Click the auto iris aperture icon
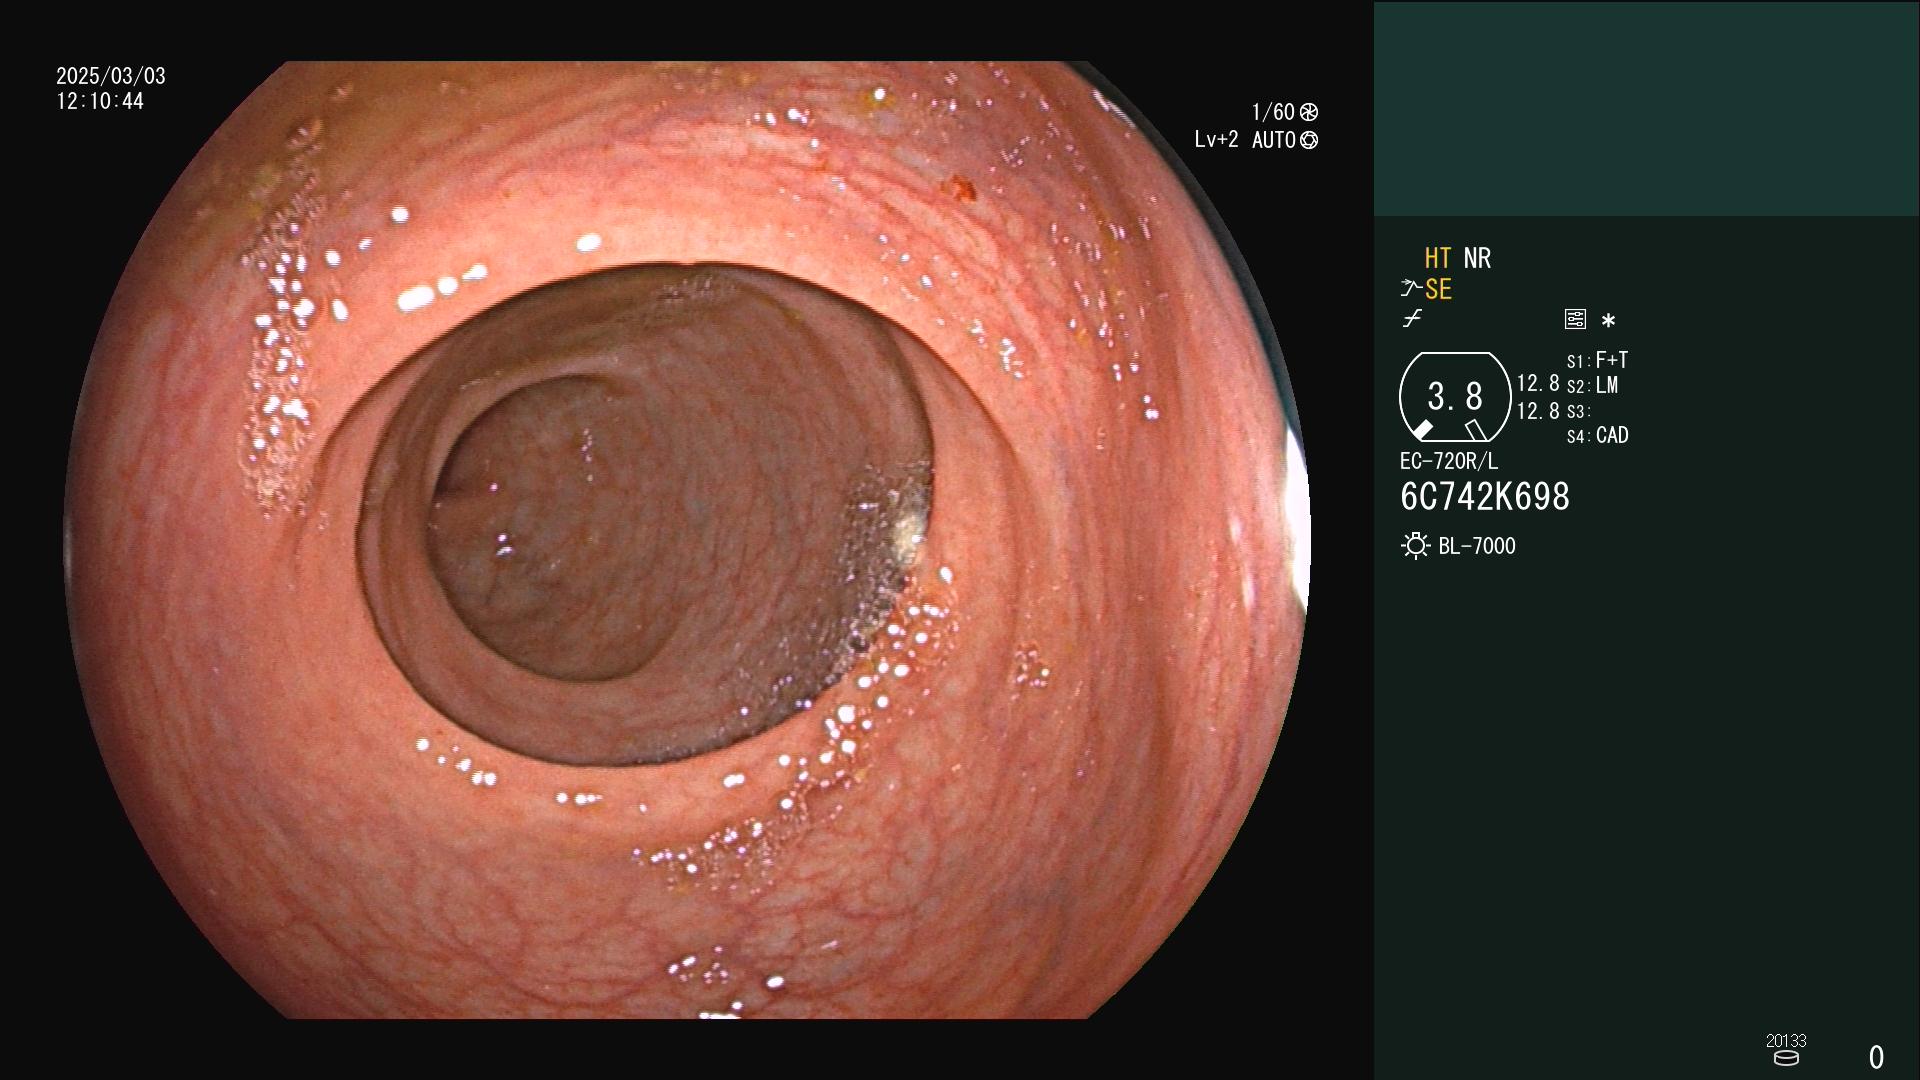 coord(1308,141)
